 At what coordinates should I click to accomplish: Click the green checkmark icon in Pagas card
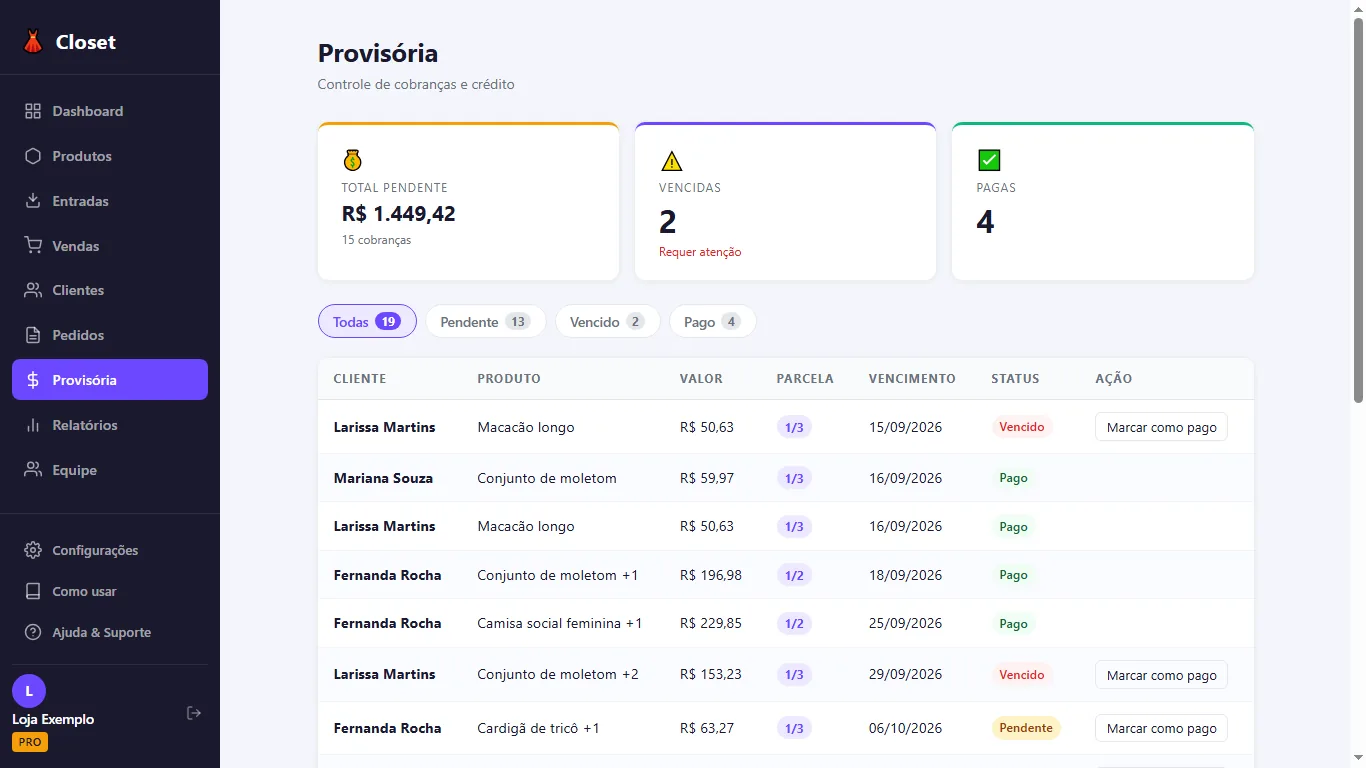tap(989, 160)
